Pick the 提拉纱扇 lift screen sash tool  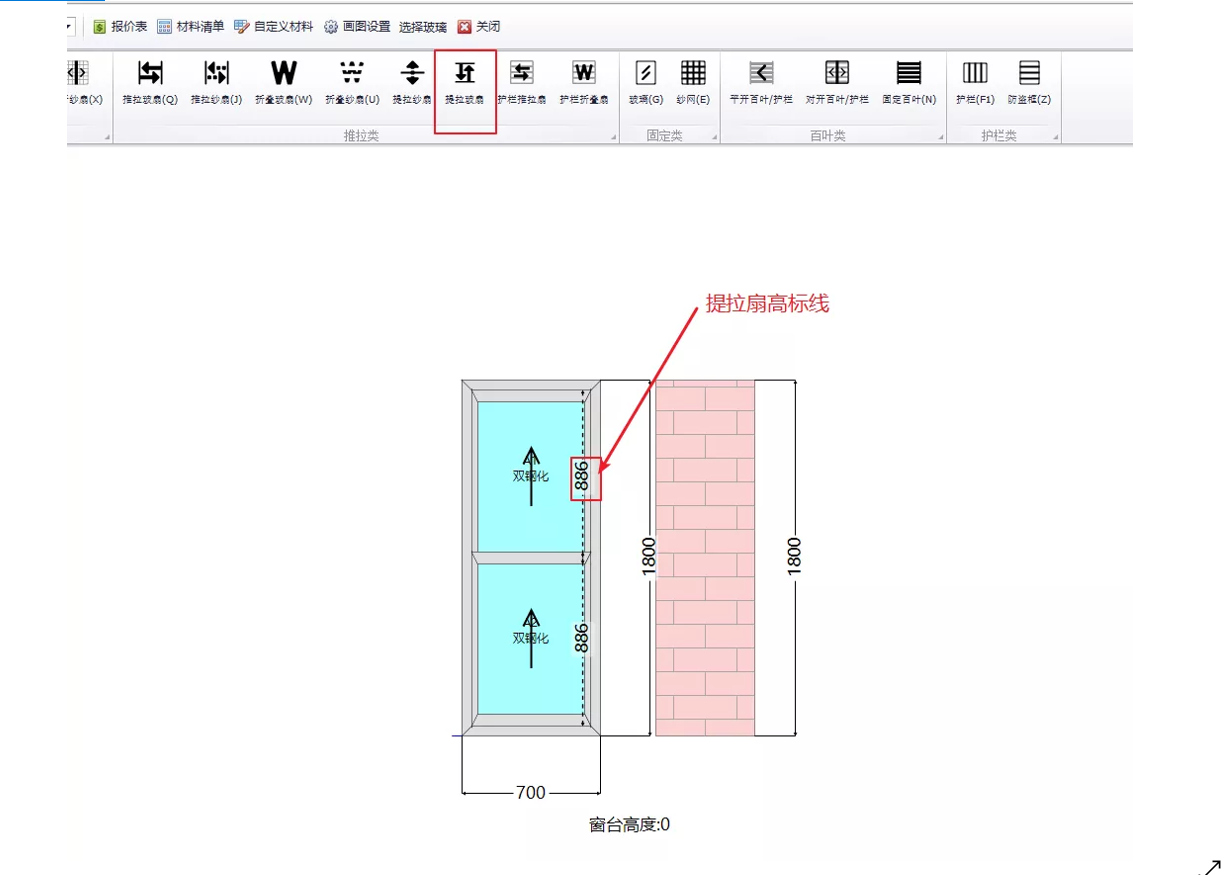pos(412,82)
